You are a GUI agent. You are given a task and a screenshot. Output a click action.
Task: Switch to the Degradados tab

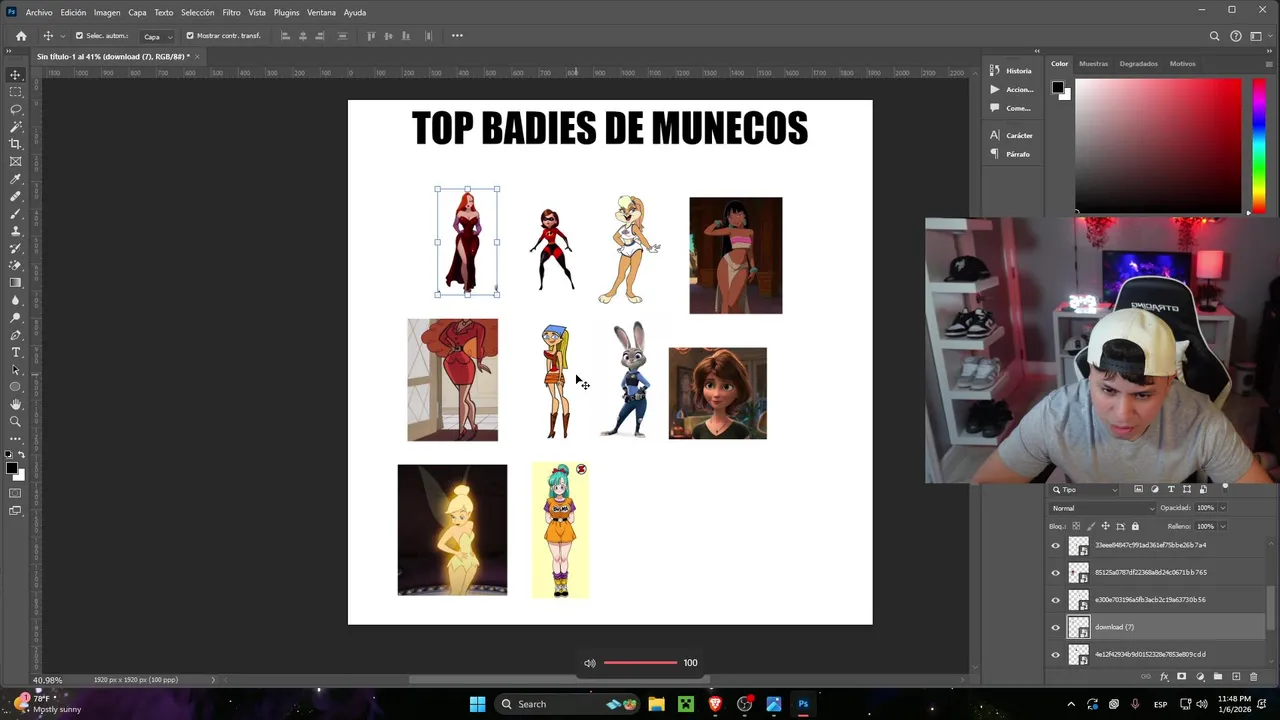point(1138,64)
